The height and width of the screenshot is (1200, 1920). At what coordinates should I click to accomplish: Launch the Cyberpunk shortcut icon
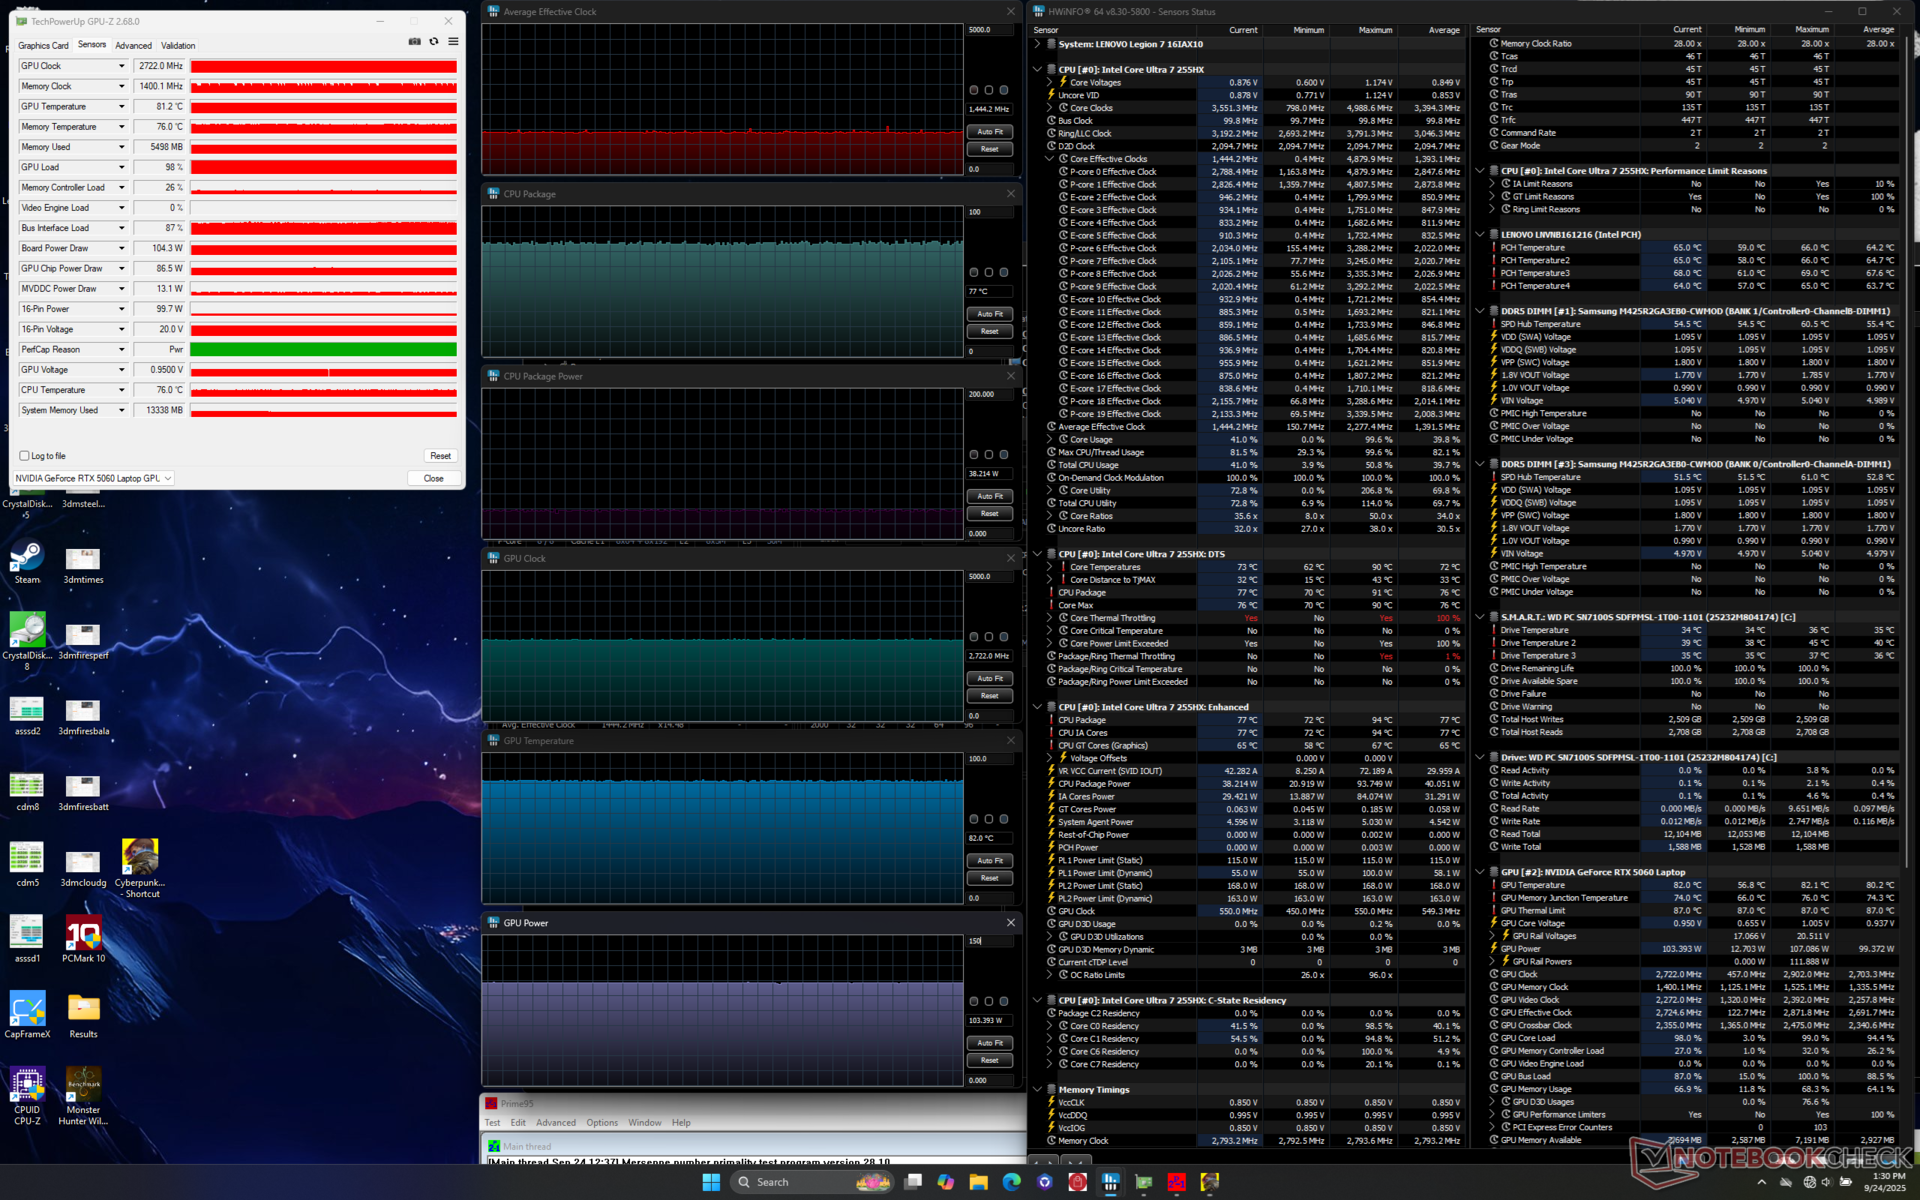[140, 857]
